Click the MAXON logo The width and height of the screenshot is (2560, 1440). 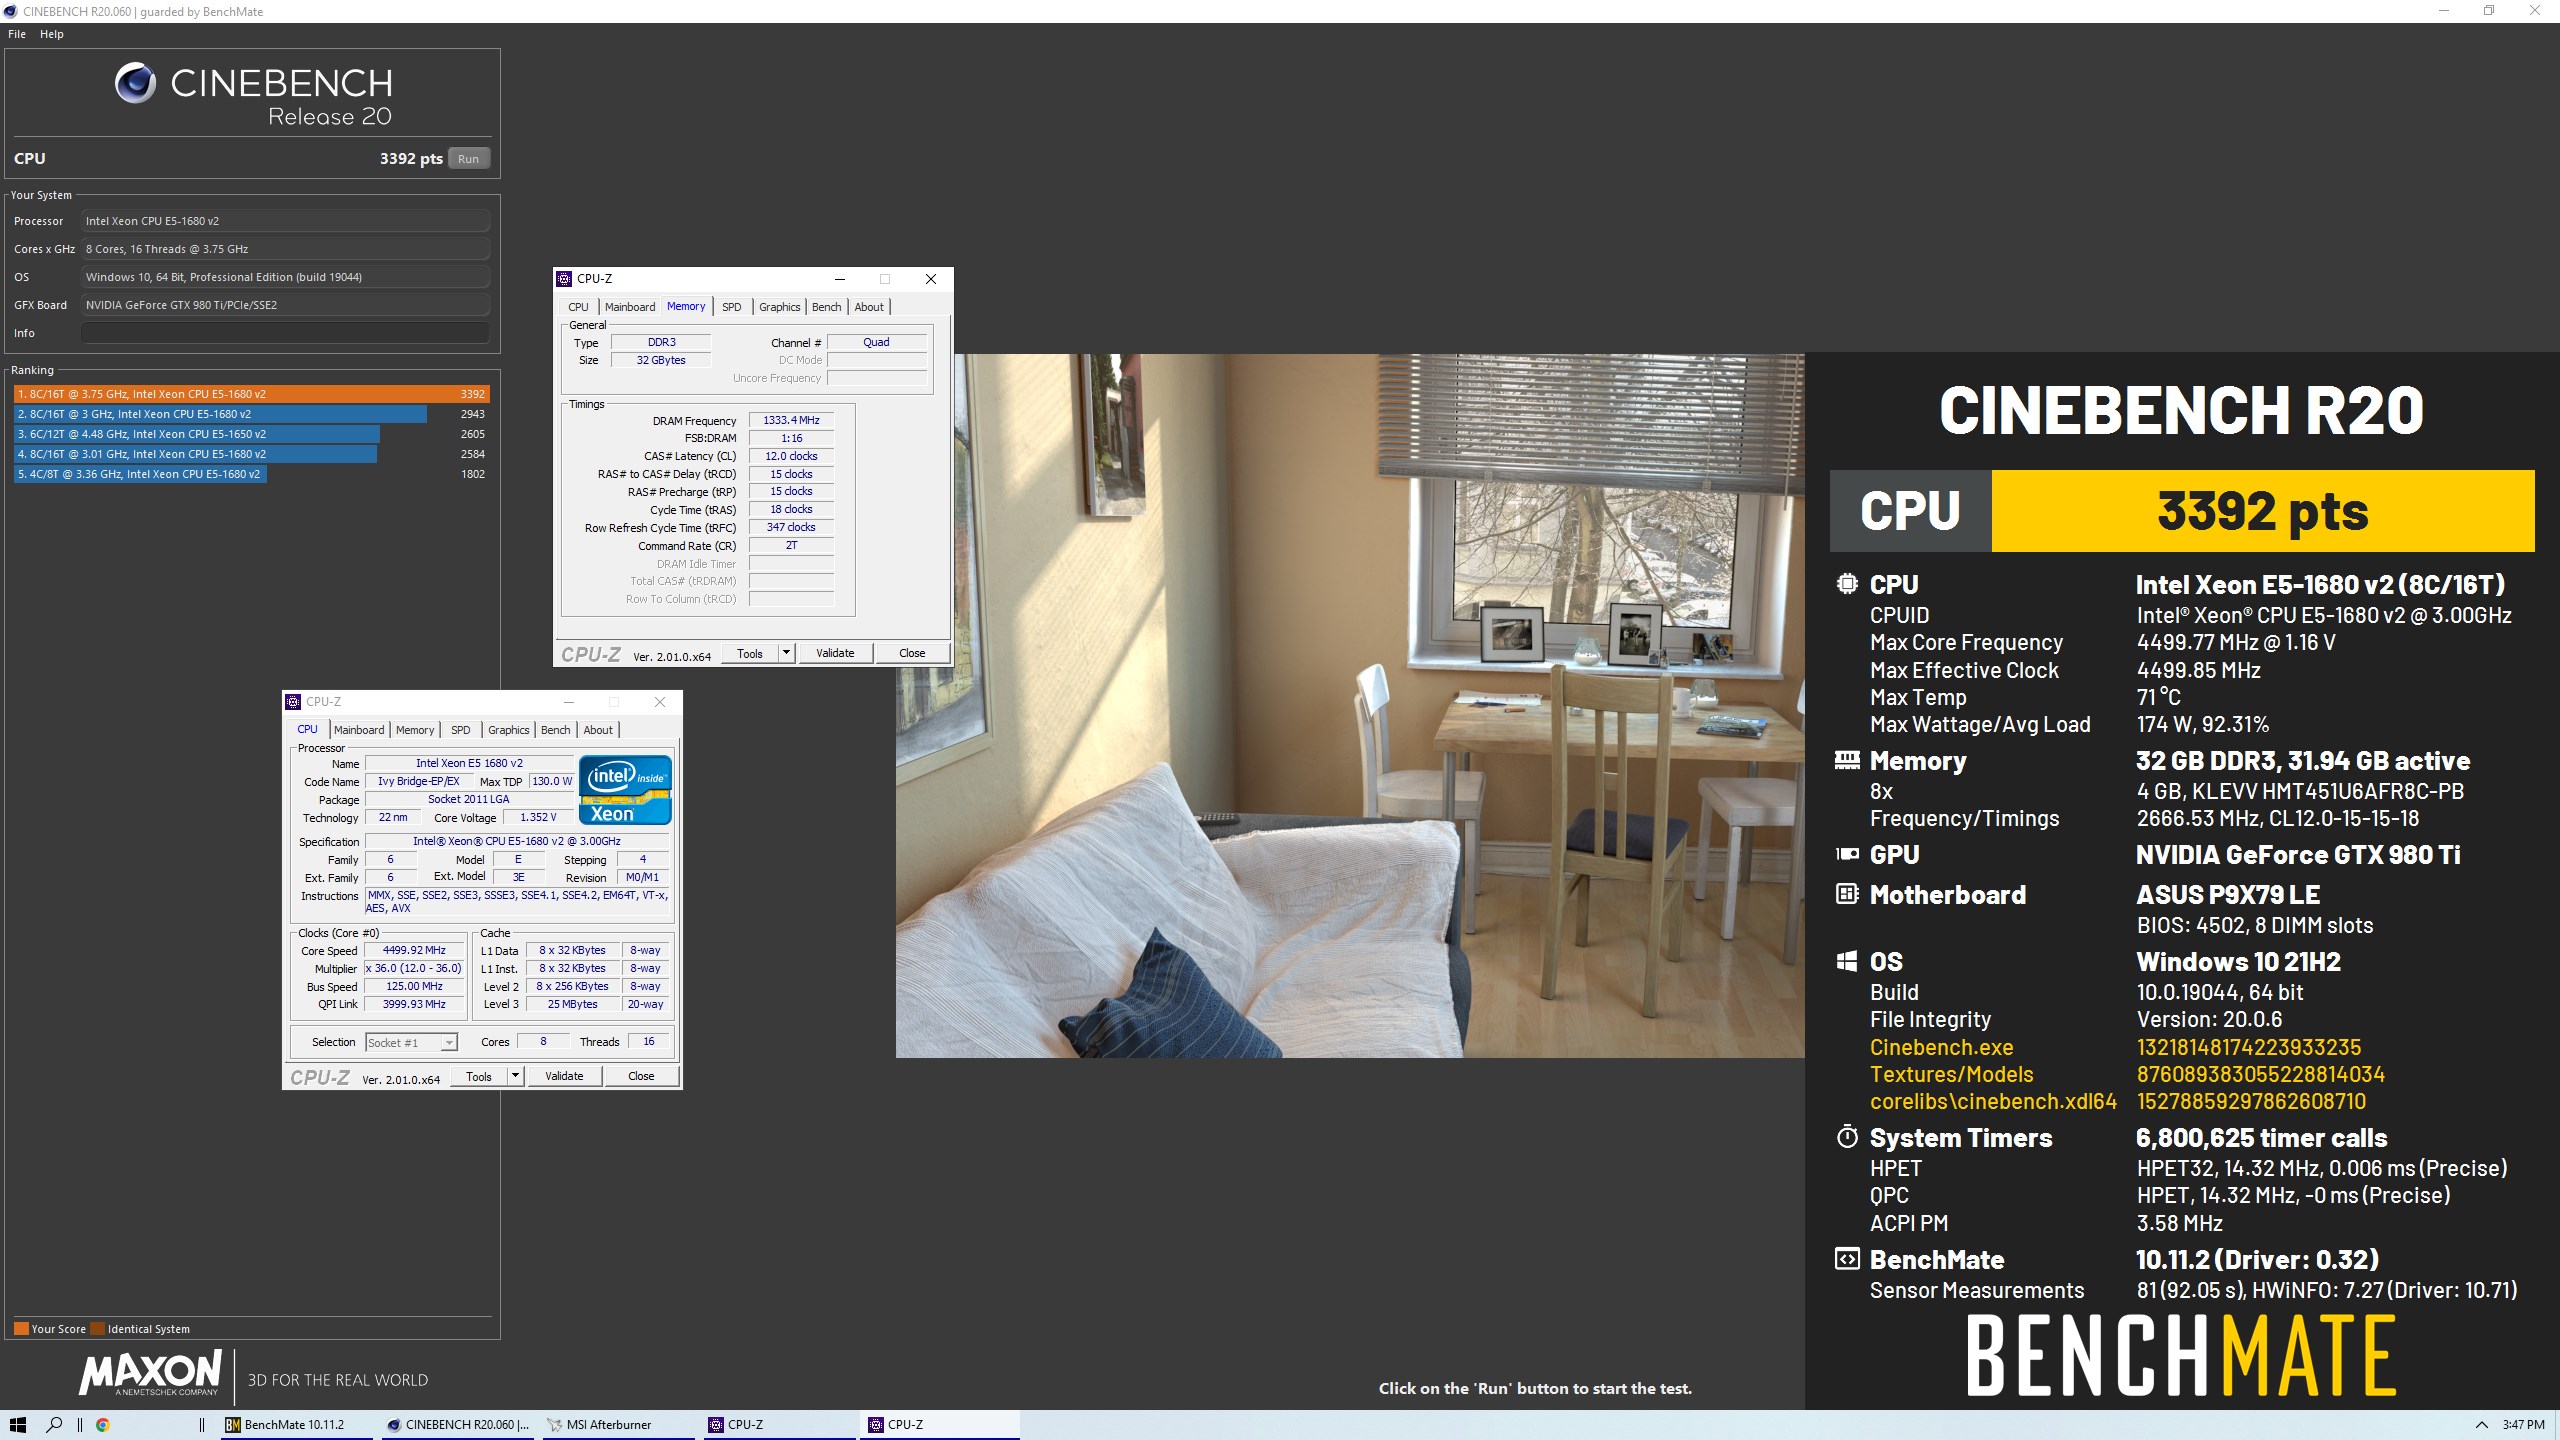[x=151, y=1374]
